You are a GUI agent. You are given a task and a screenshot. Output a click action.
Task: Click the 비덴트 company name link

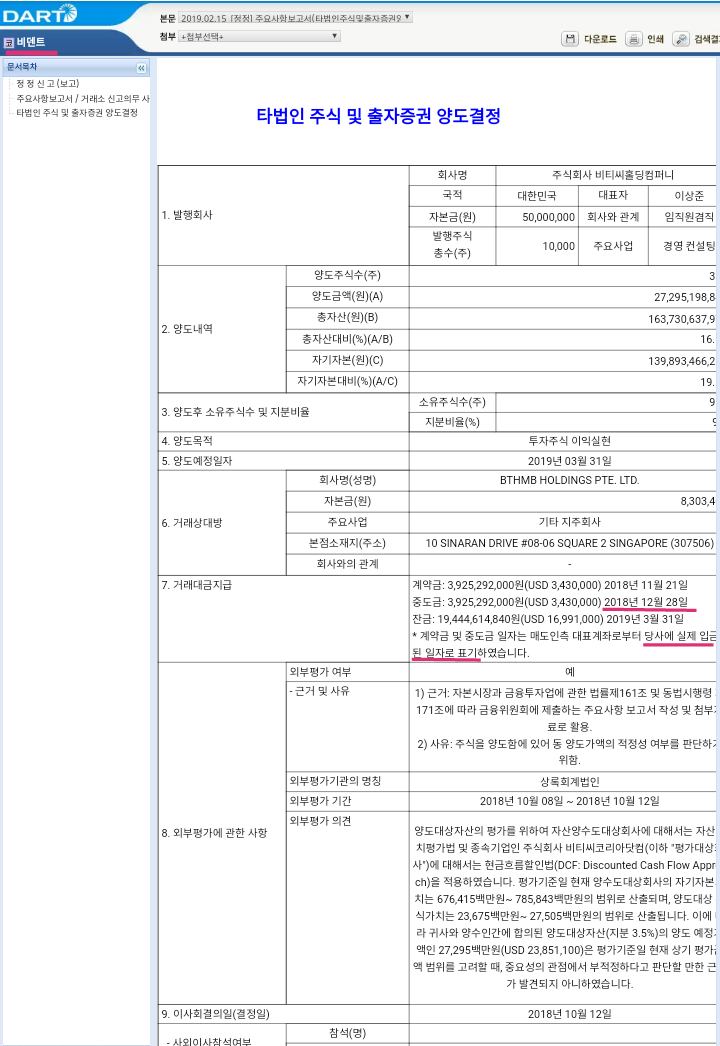(31, 42)
